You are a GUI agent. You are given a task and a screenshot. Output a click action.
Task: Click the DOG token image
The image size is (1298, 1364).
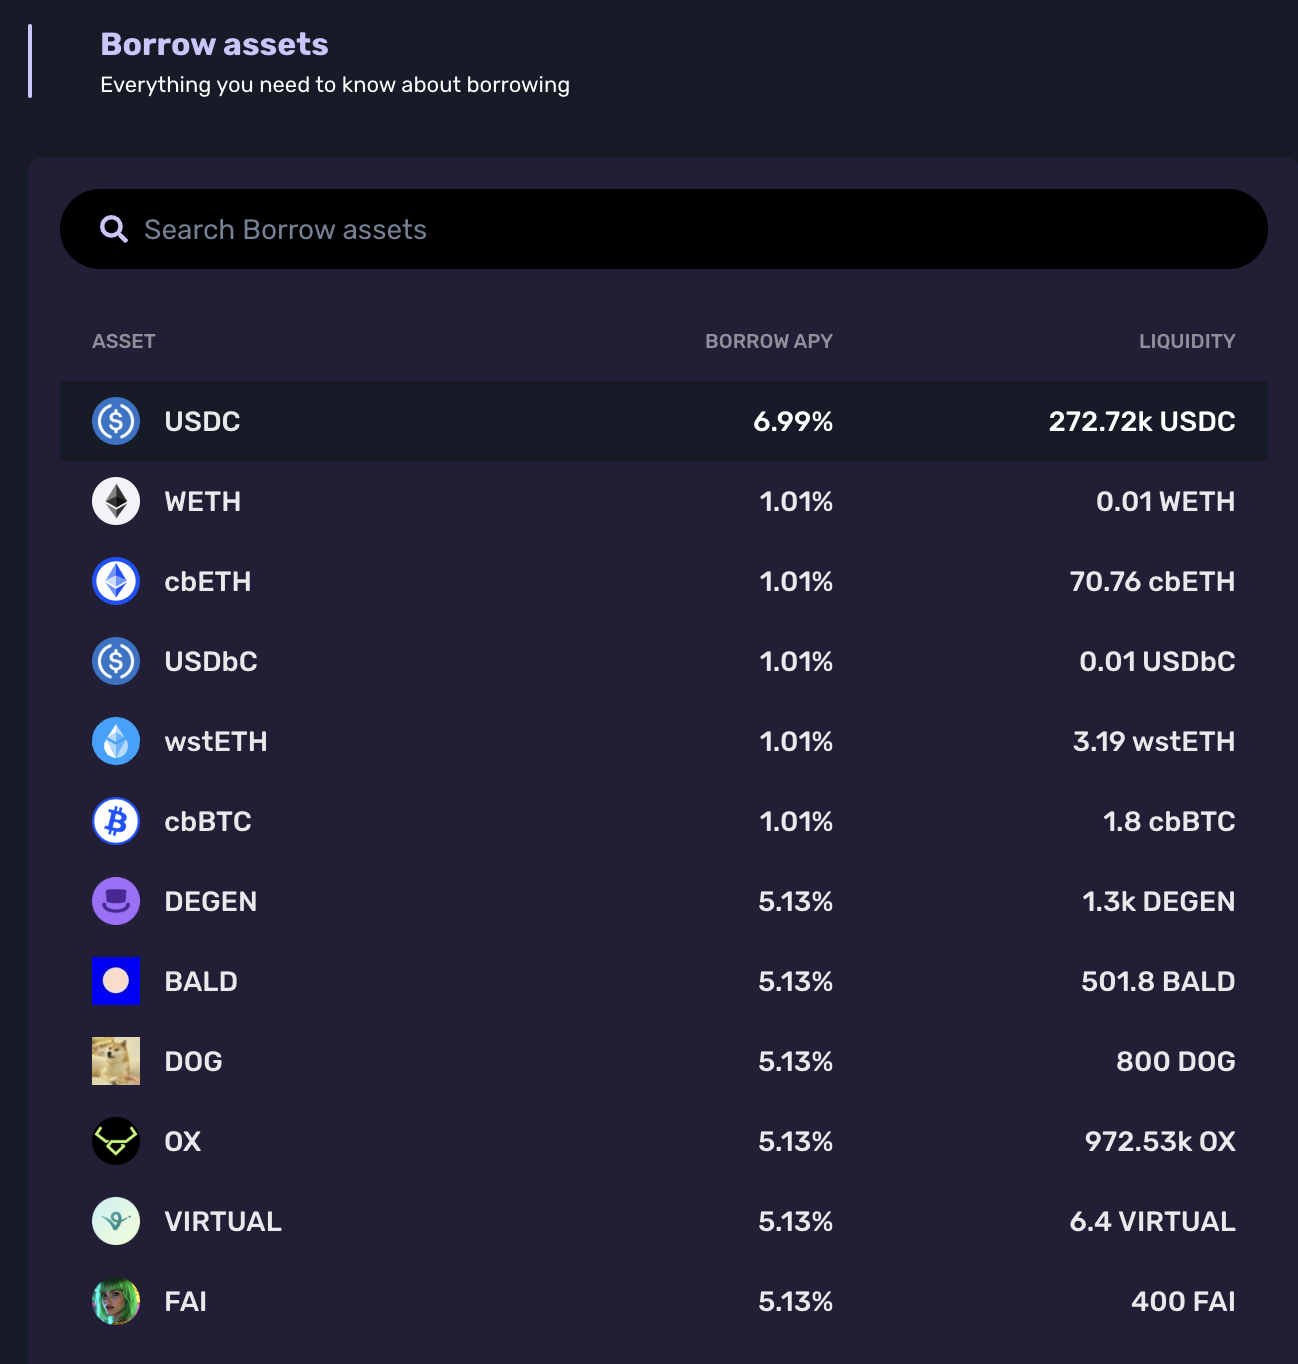pos(116,1061)
